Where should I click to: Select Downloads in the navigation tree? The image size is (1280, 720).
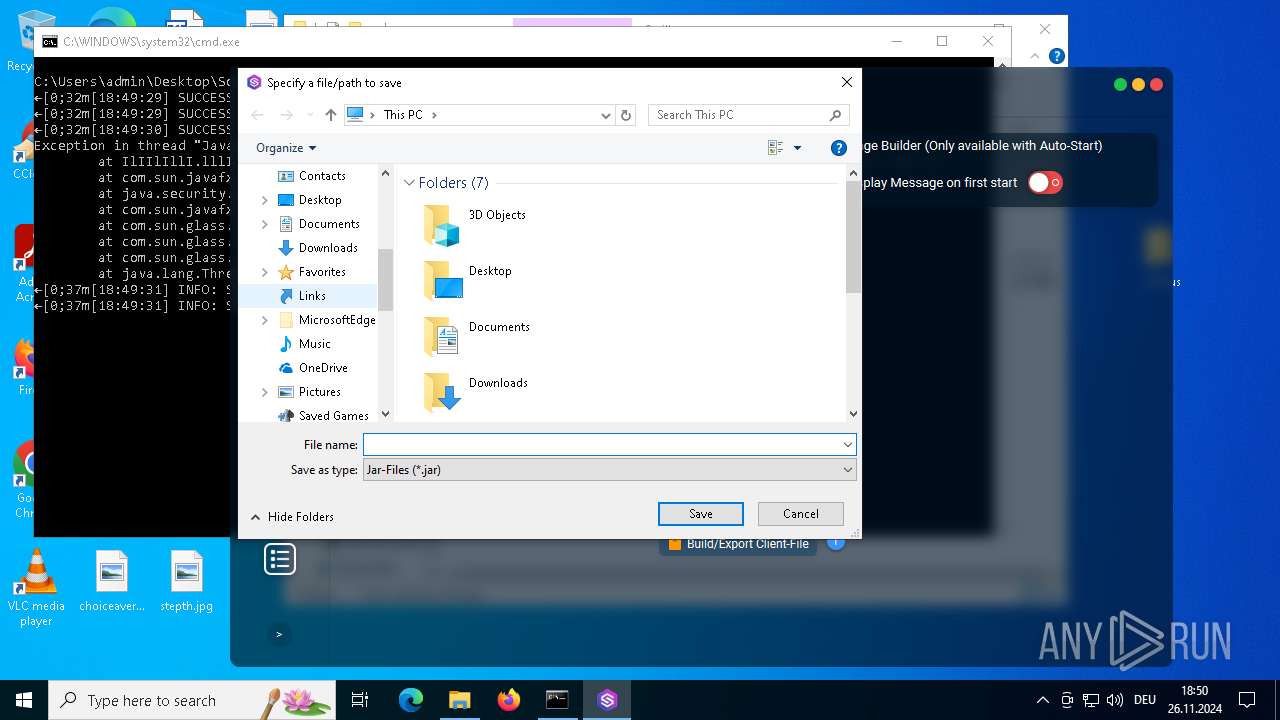(x=328, y=248)
